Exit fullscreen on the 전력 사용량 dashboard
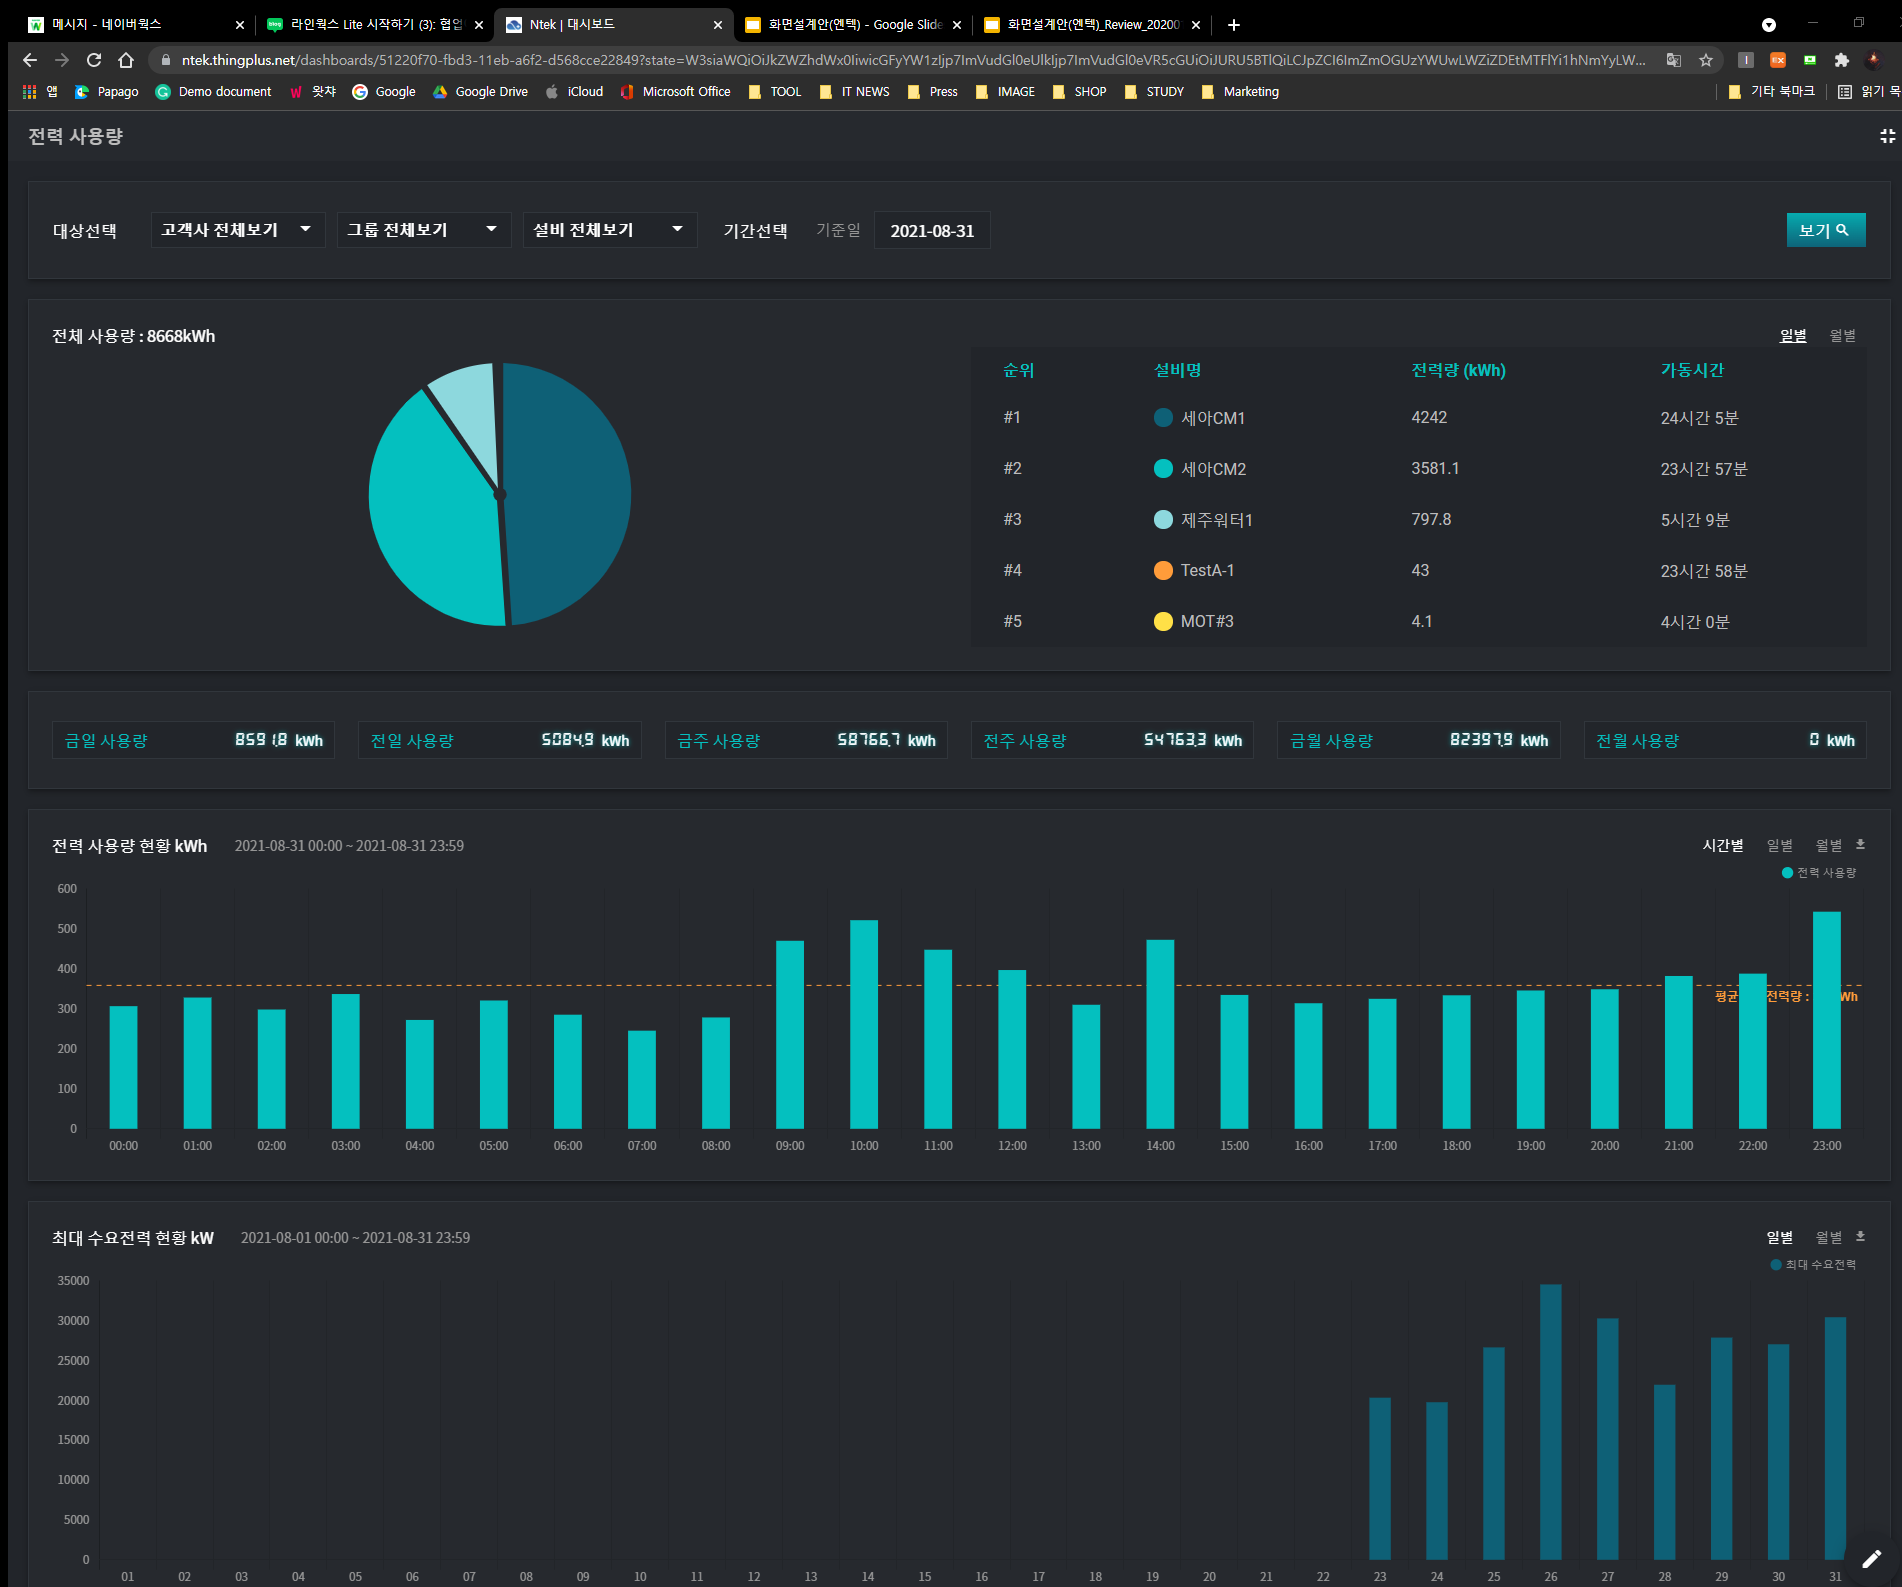The image size is (1902, 1587). click(x=1887, y=136)
